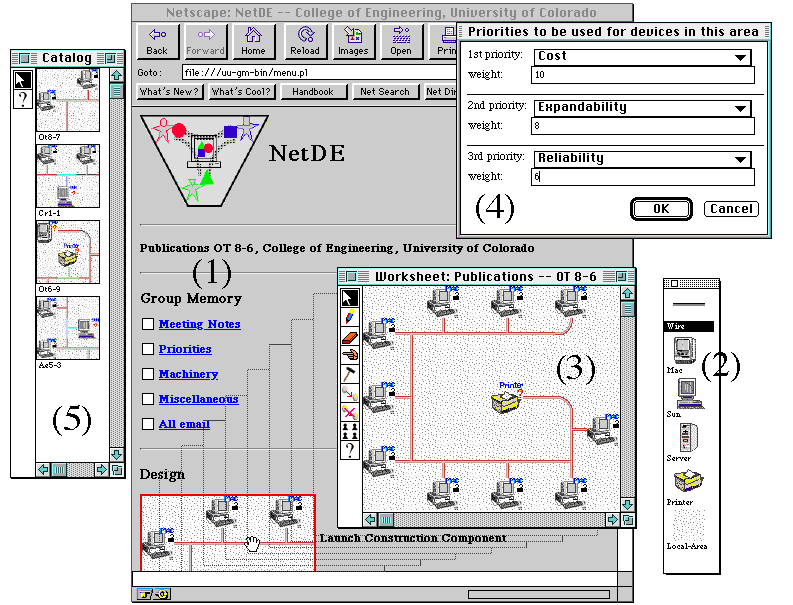Screen dimensions: 793x605
Task: Click the Net Search directory button
Action: coord(384,92)
